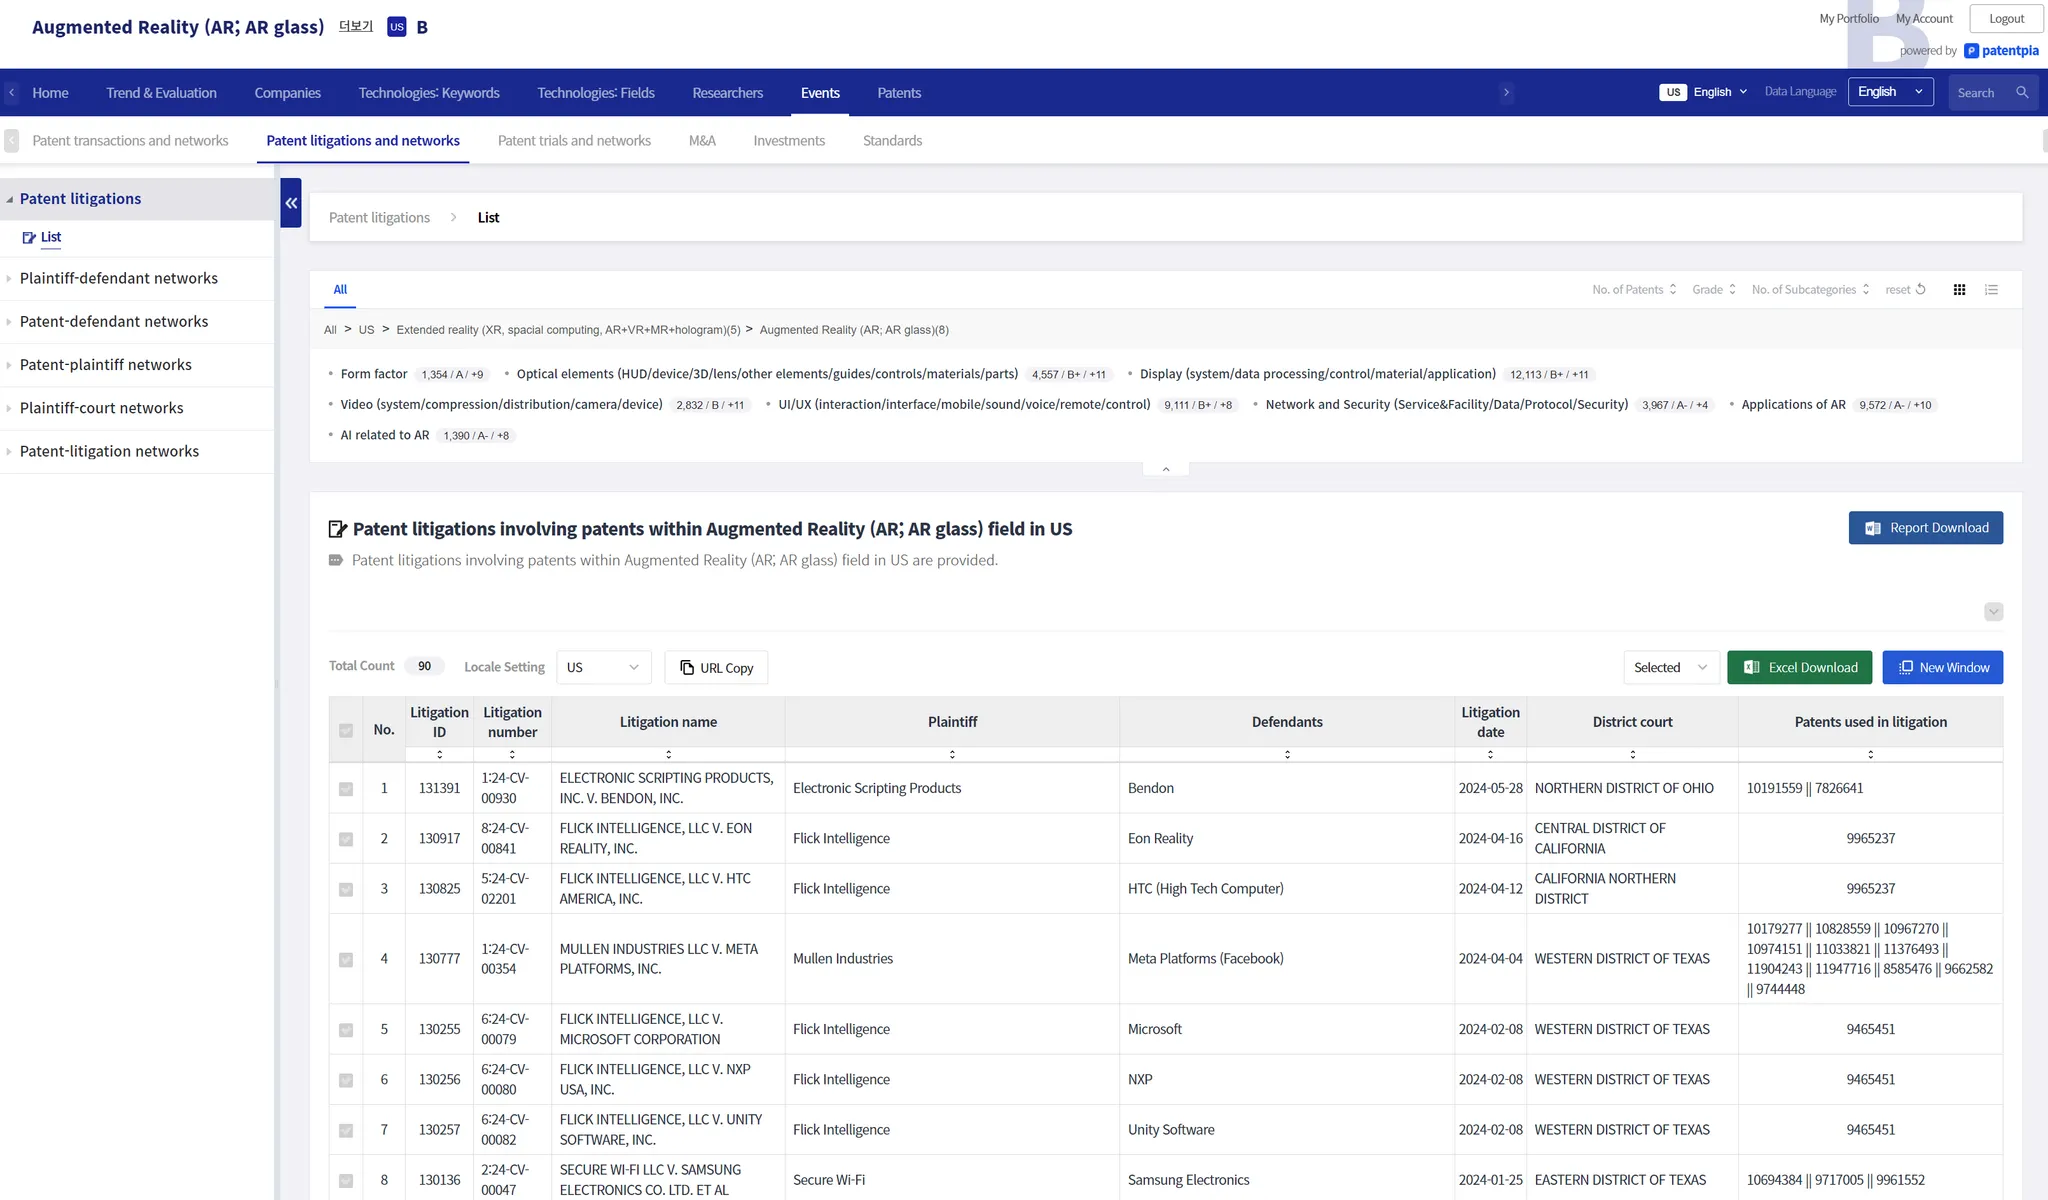Viewport: 2048px width, 1200px height.
Task: Collapse subcategory panel with up chevron
Action: click(1165, 469)
